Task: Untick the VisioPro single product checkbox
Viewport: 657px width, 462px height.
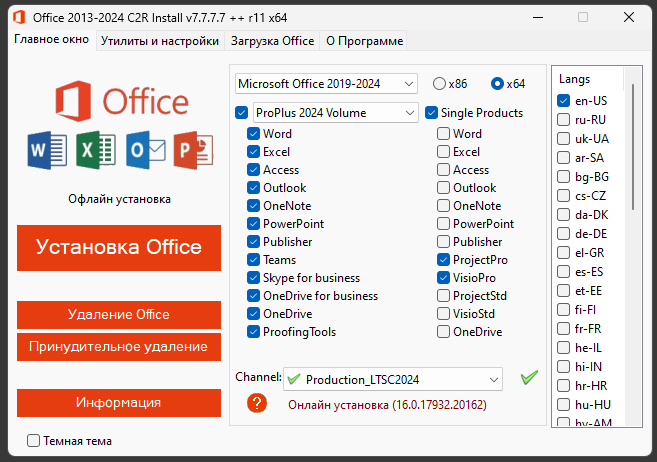Action: pos(443,278)
